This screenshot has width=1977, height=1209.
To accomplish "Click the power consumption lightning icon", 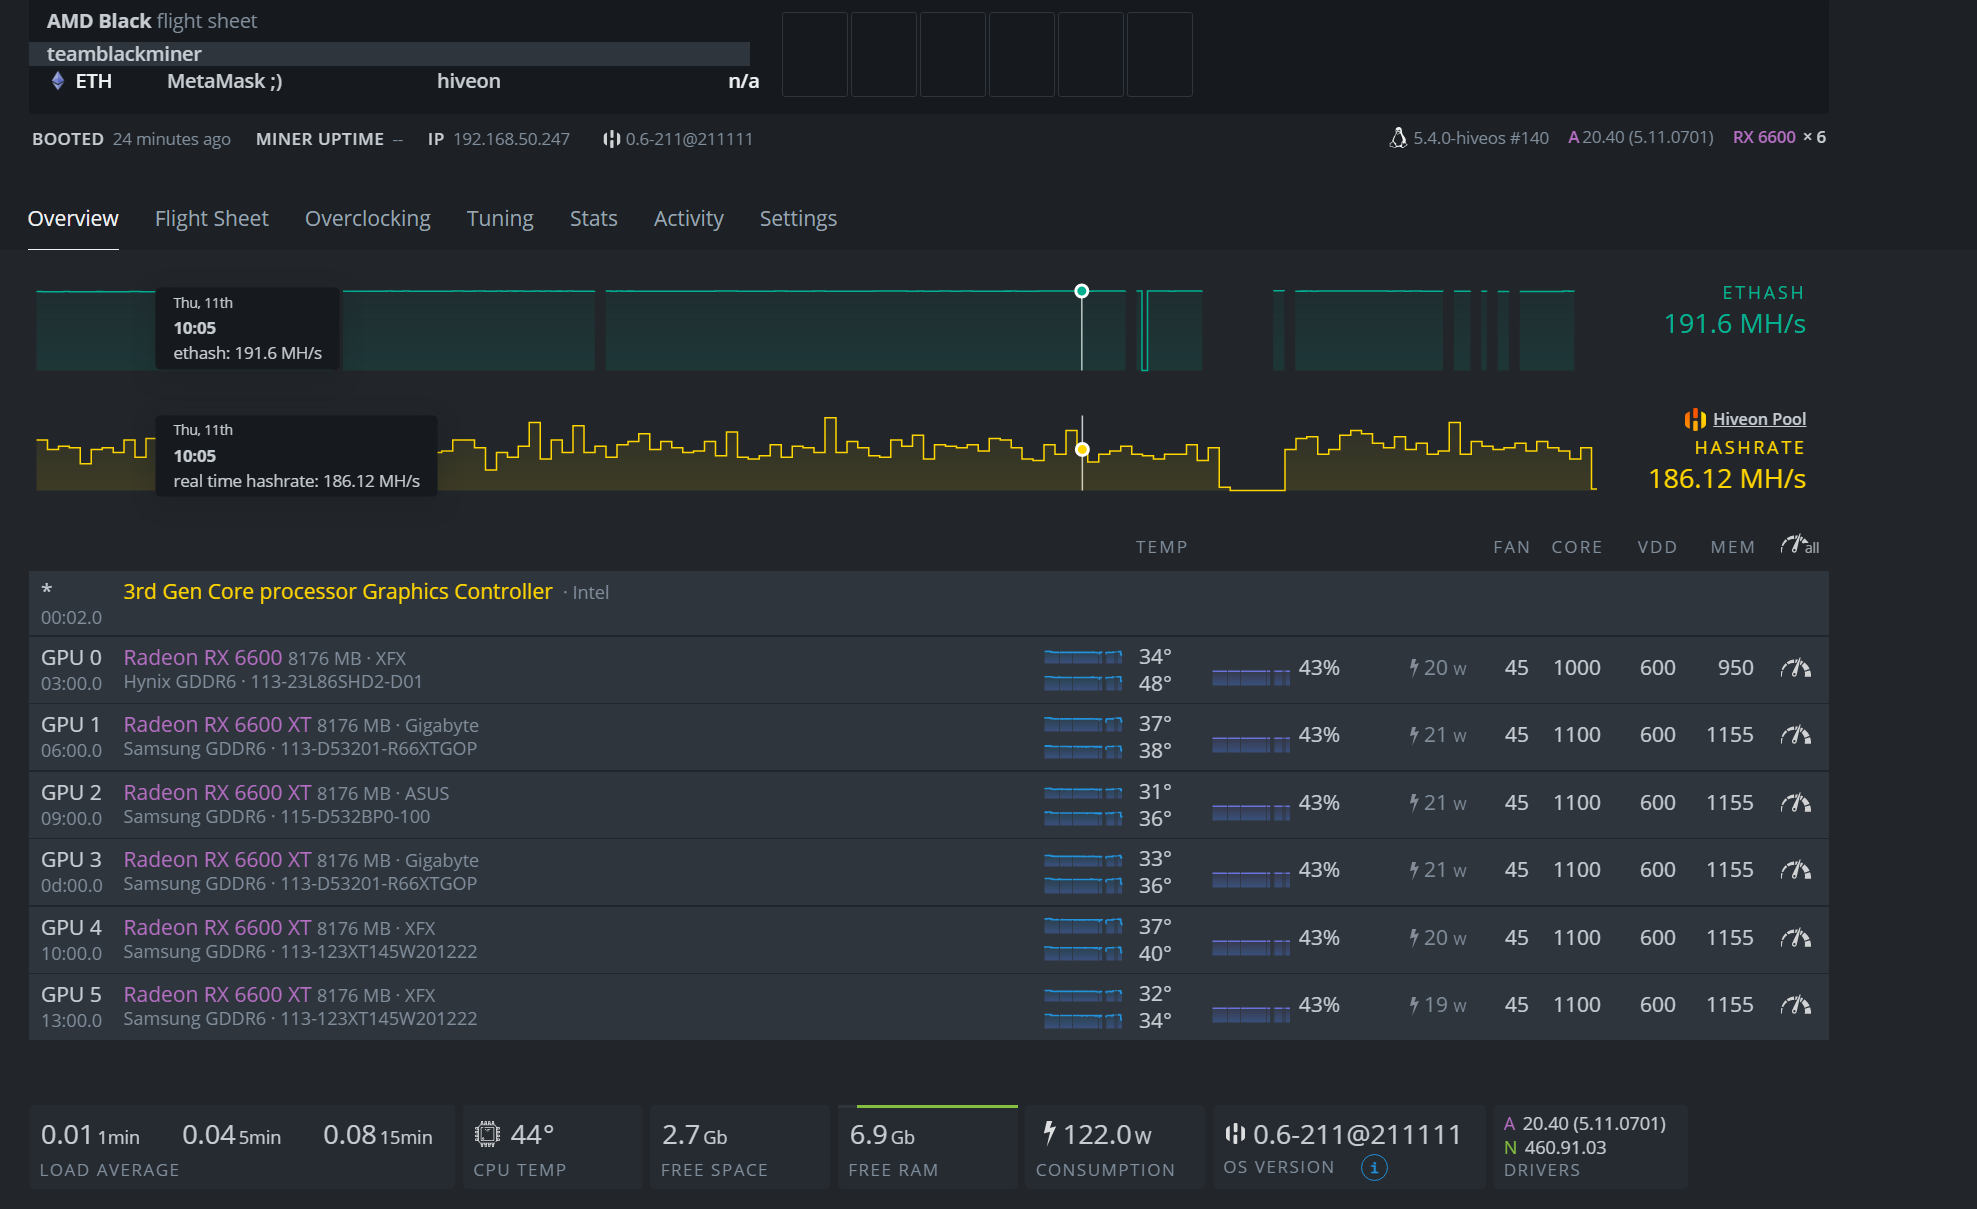I will 1049,1133.
